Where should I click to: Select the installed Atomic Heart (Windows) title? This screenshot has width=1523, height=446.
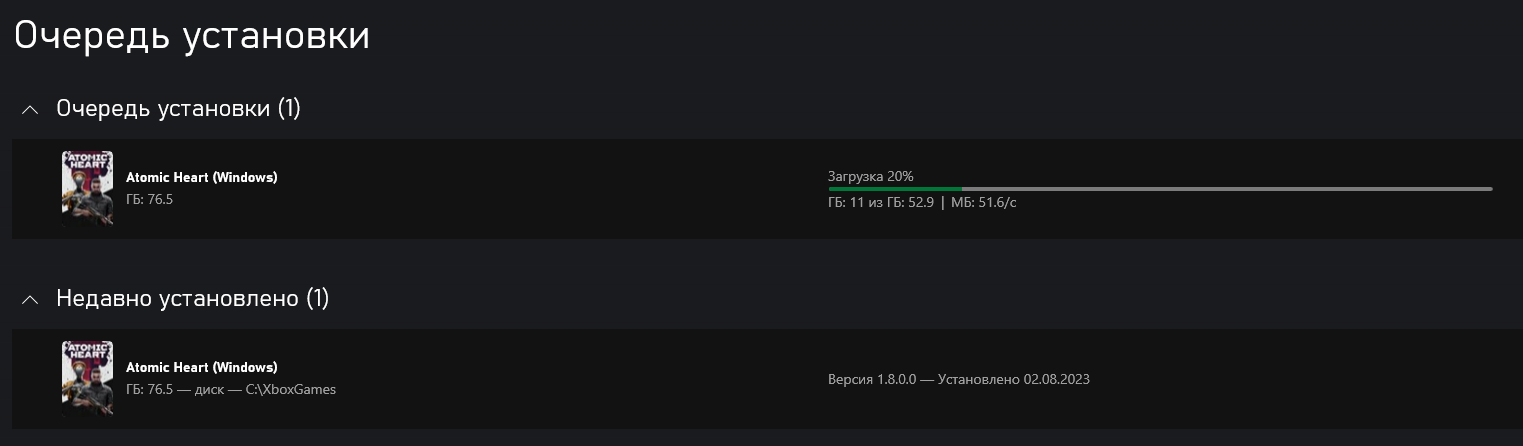(x=201, y=368)
